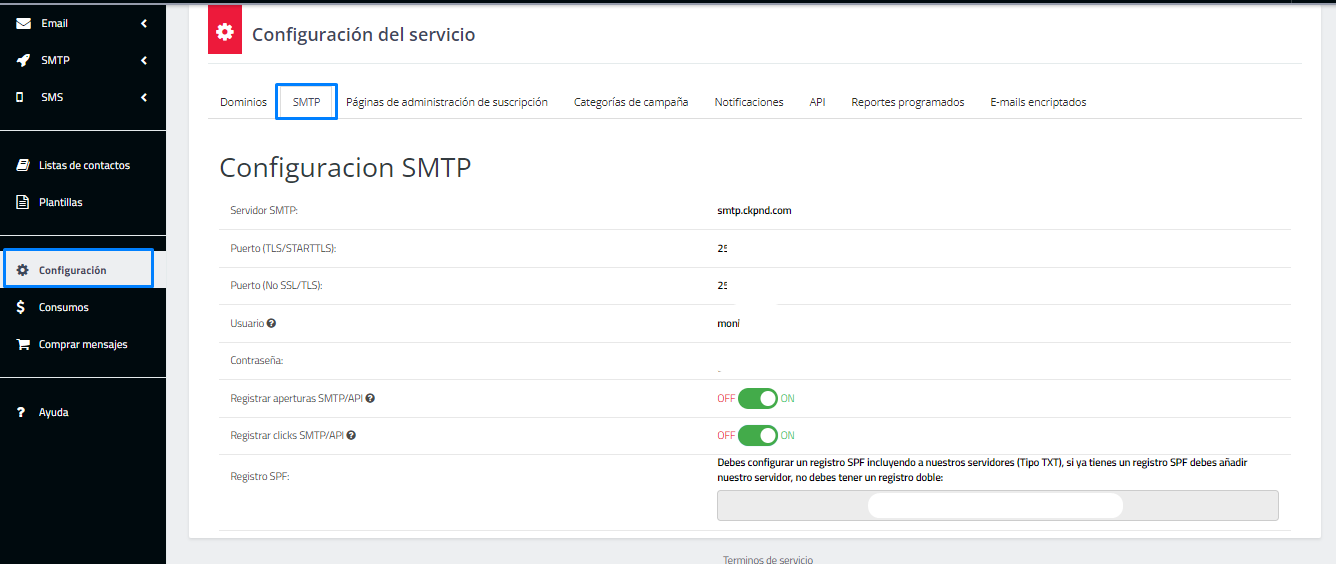Click the Email envelope icon in sidebar

coord(23,23)
